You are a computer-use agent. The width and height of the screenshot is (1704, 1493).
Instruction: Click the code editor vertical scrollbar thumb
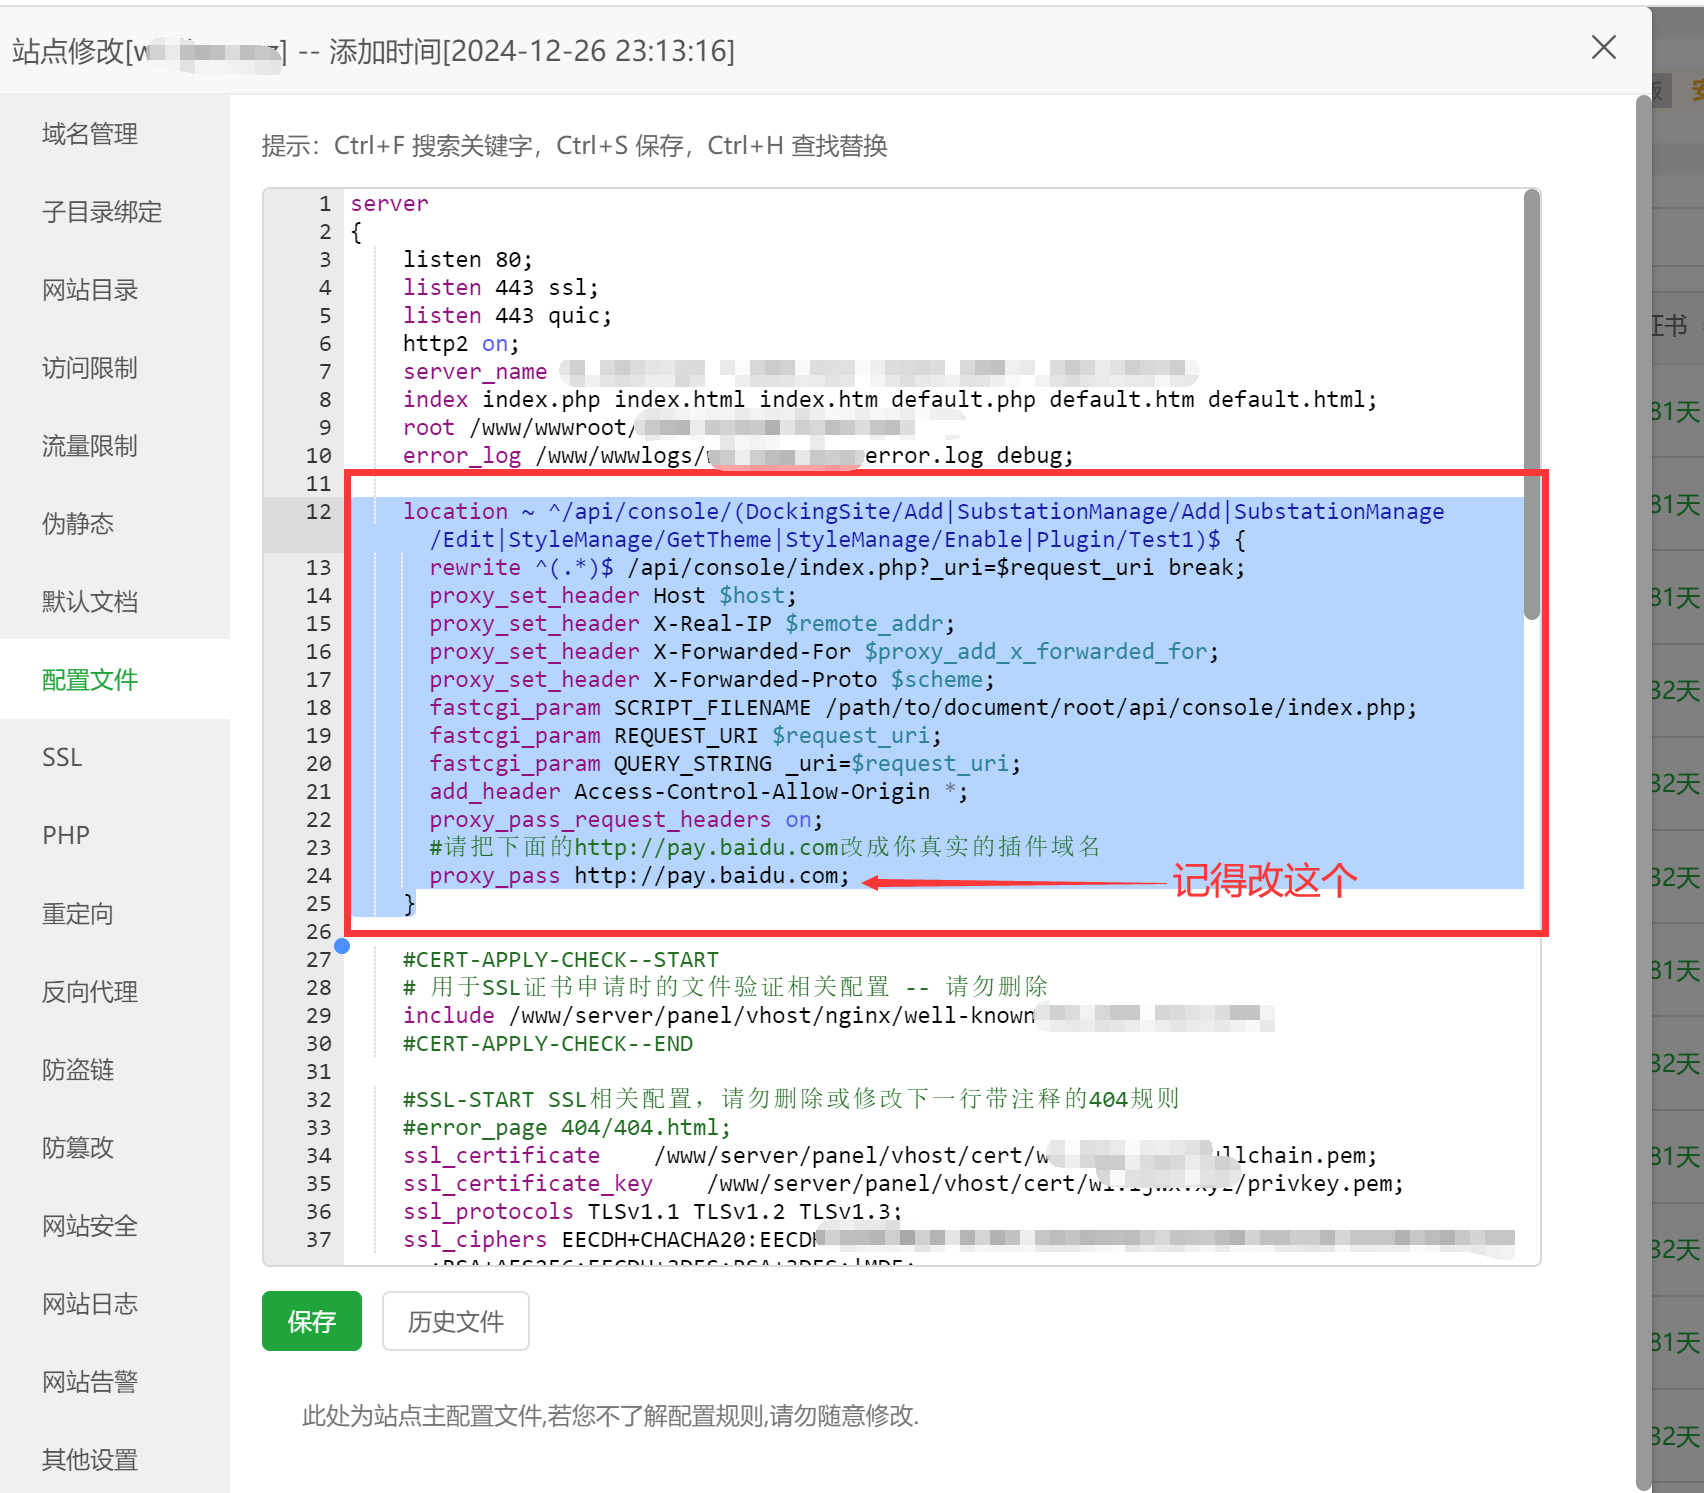point(1531,400)
